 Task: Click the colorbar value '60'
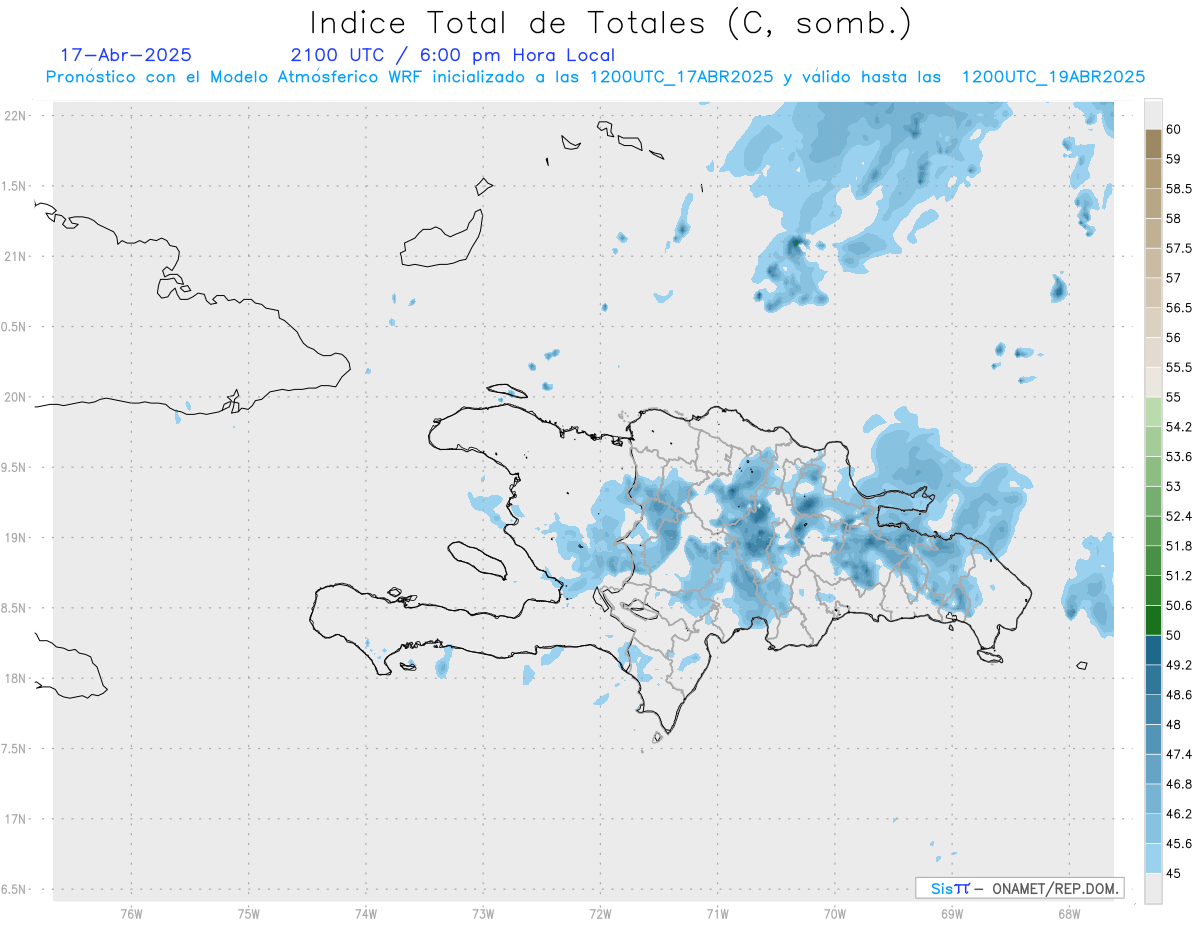tap(1174, 129)
